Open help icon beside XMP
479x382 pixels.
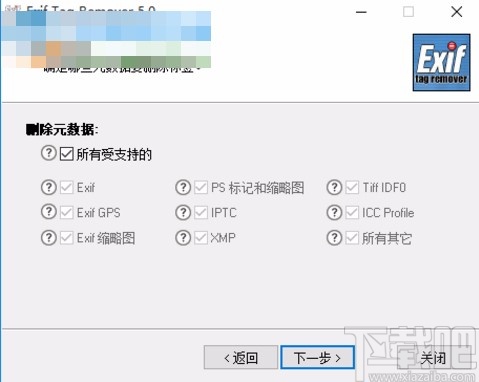click(x=183, y=238)
